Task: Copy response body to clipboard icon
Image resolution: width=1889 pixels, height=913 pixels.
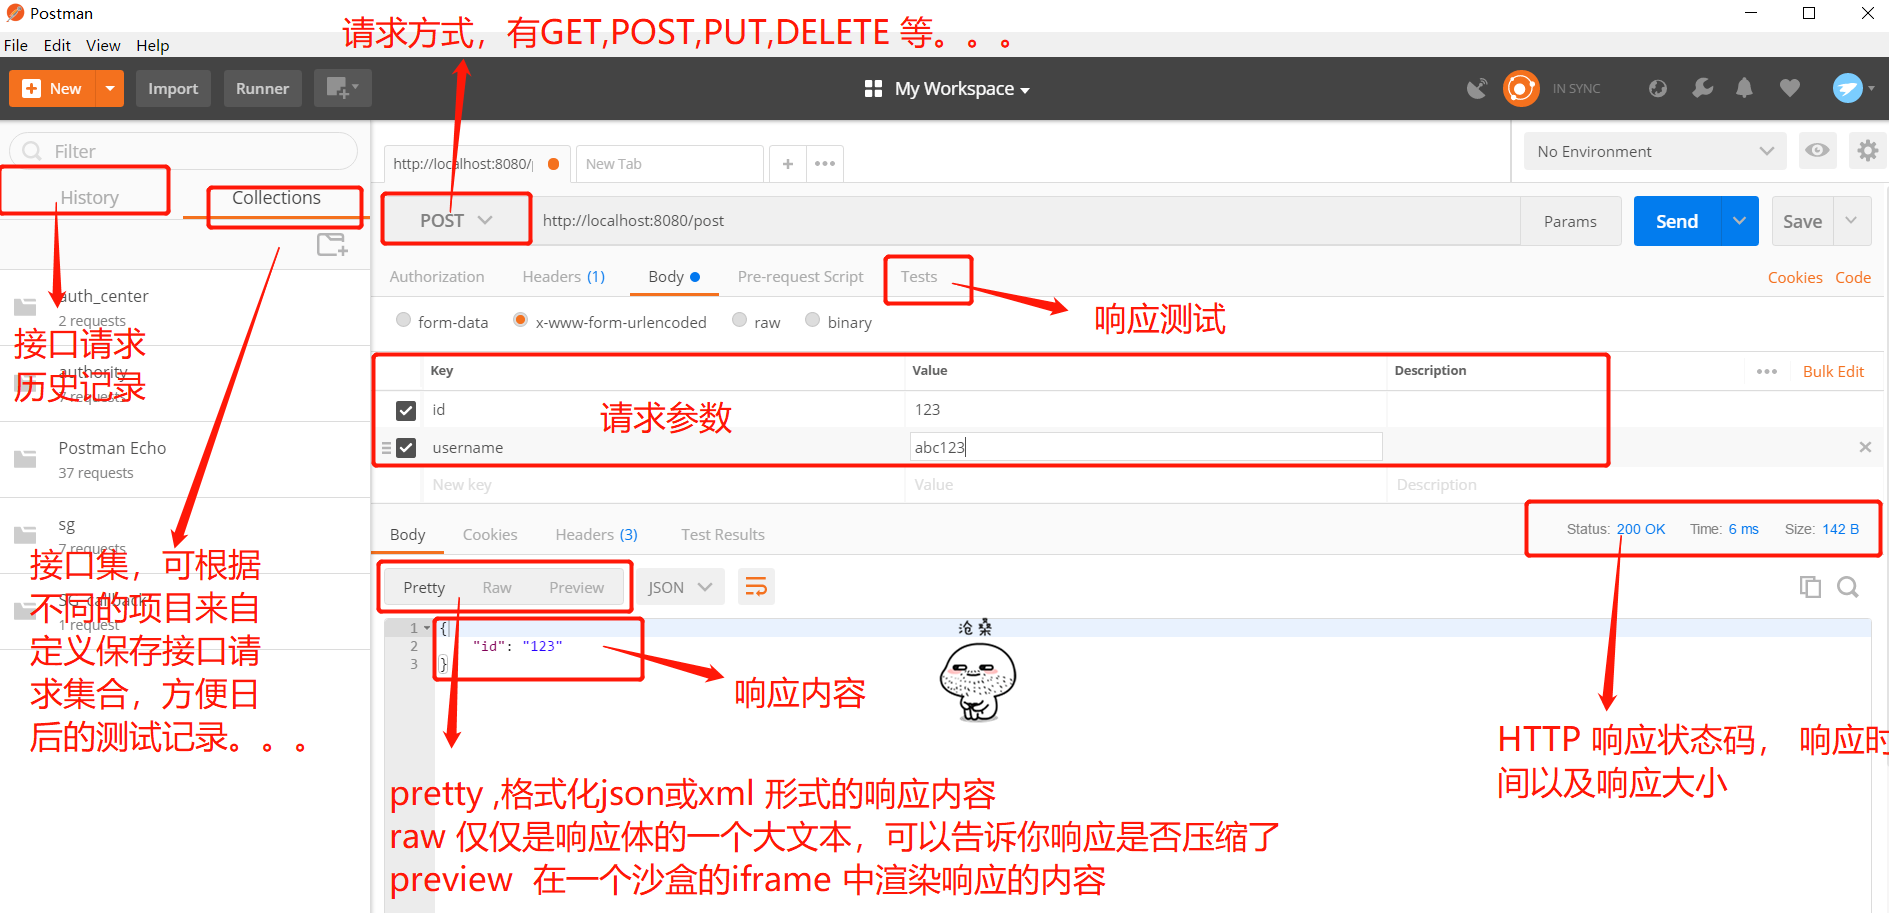Action: pyautogui.click(x=1809, y=587)
